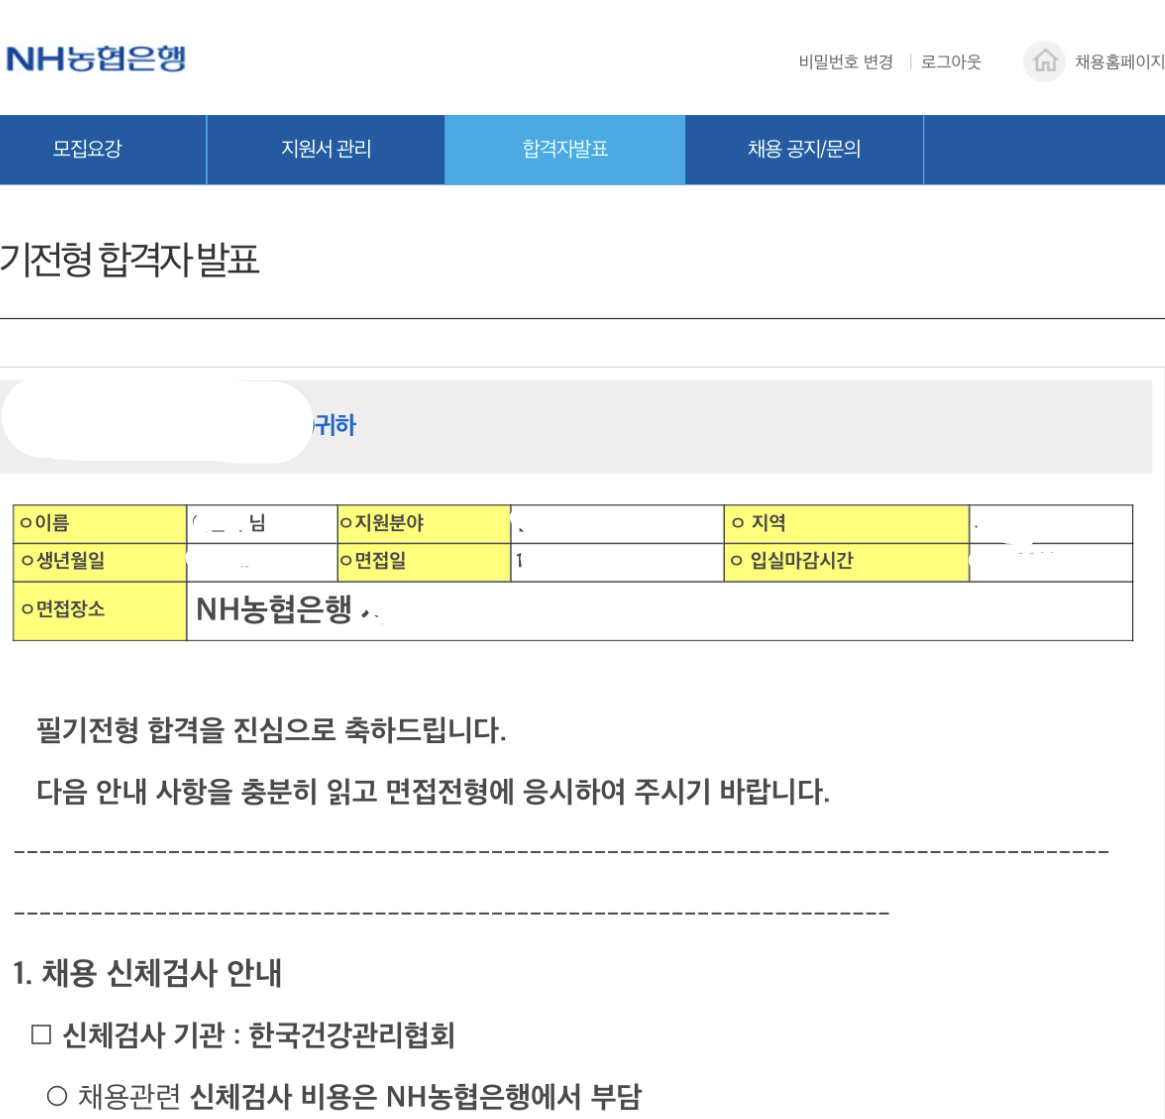Screen dimensions: 1165x1119
Task: Select the 지원분야 label cell
Action: [424, 524]
